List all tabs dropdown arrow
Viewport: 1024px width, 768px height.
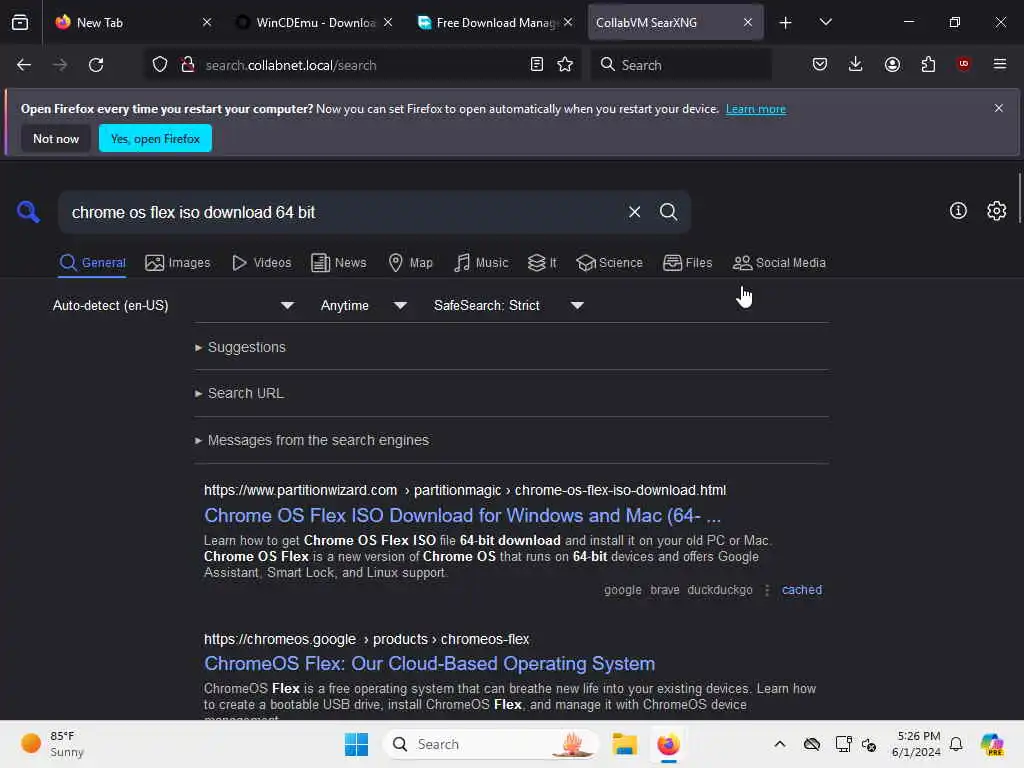825,22
